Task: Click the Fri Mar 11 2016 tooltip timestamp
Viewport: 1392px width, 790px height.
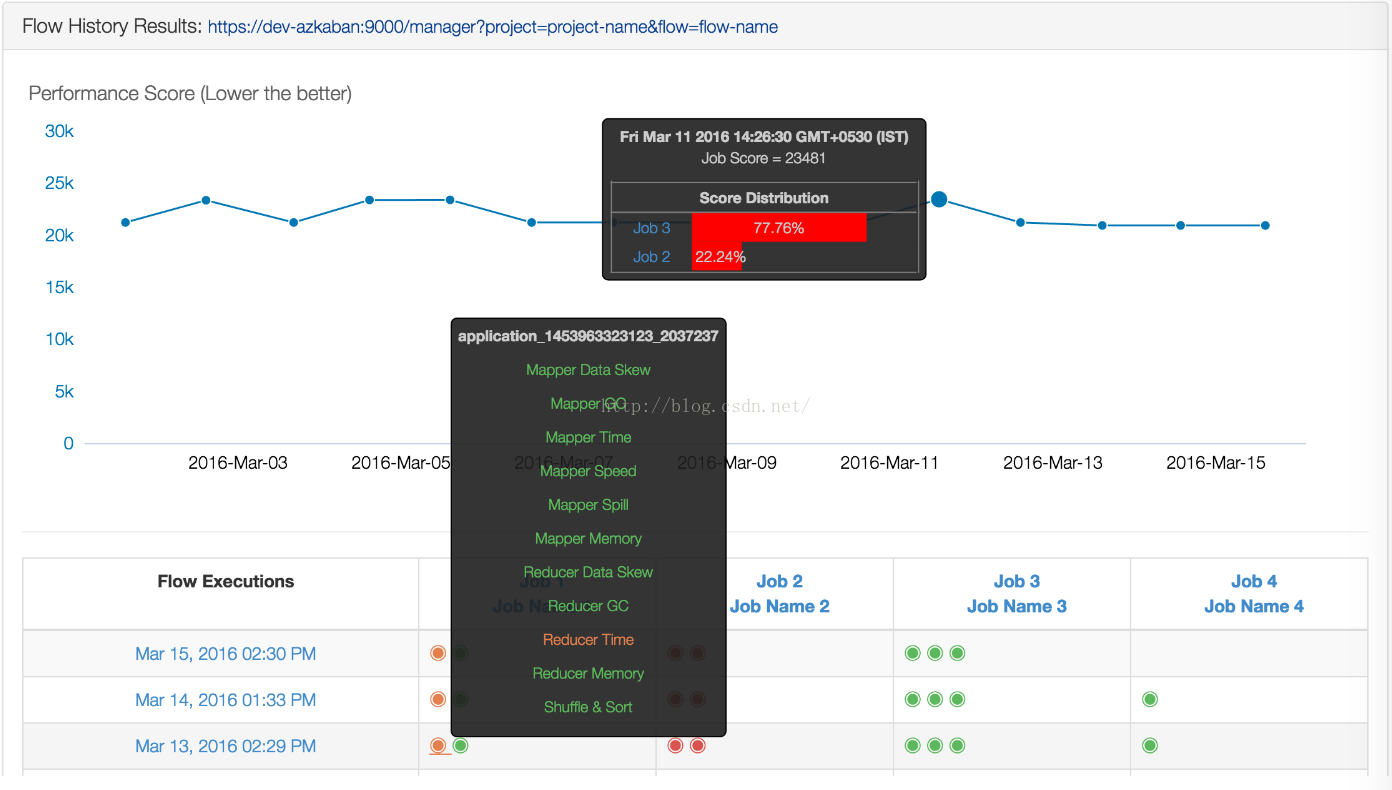Action: (764, 137)
